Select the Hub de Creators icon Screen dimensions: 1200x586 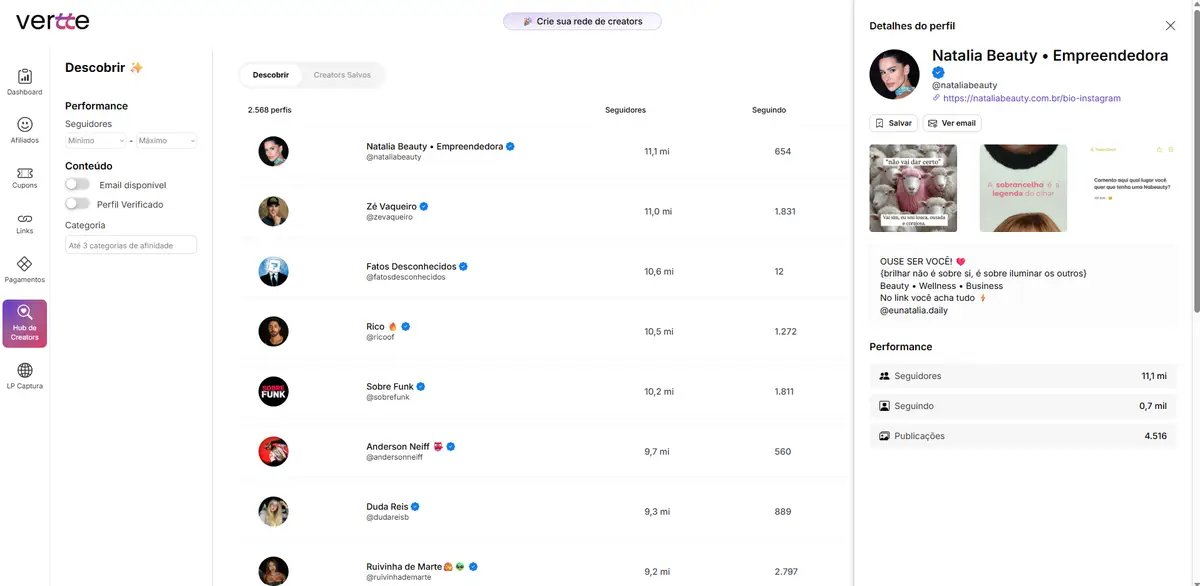(24, 322)
